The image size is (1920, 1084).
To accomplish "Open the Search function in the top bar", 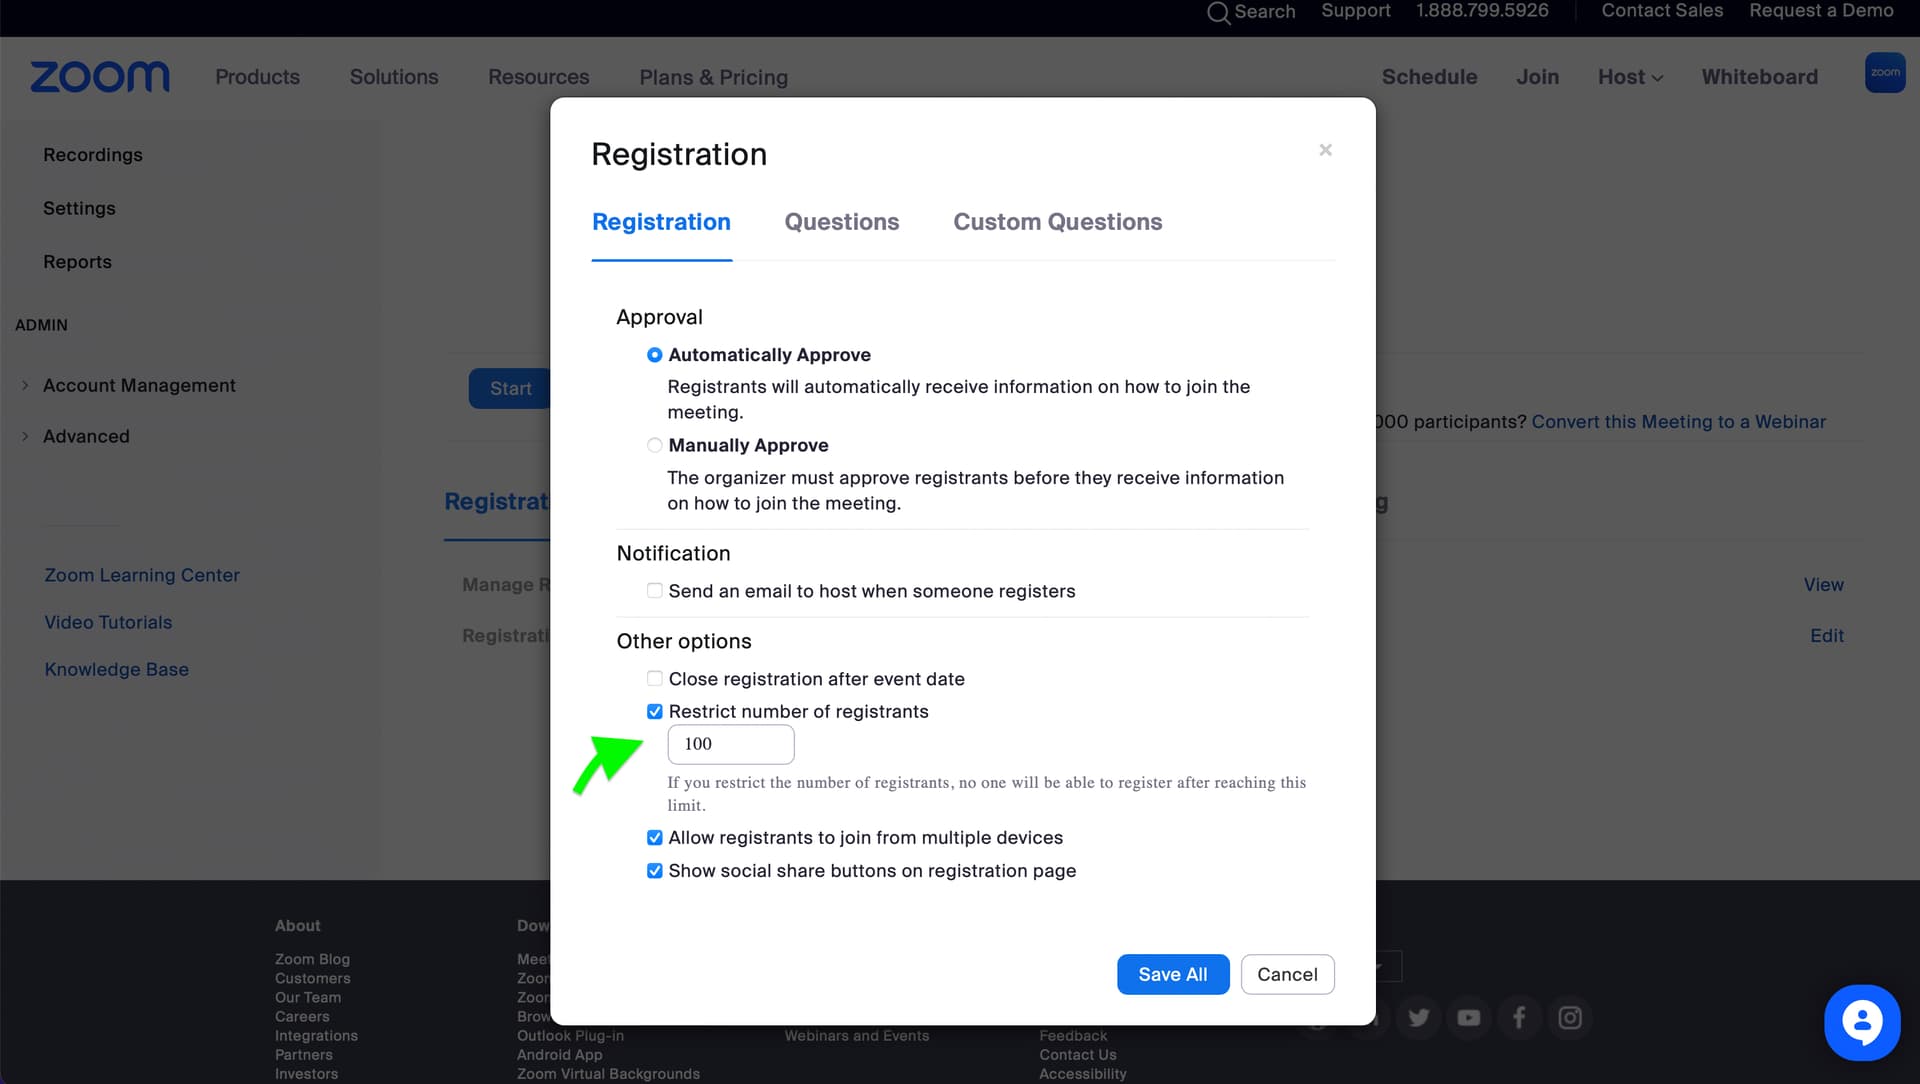I will (x=1250, y=12).
